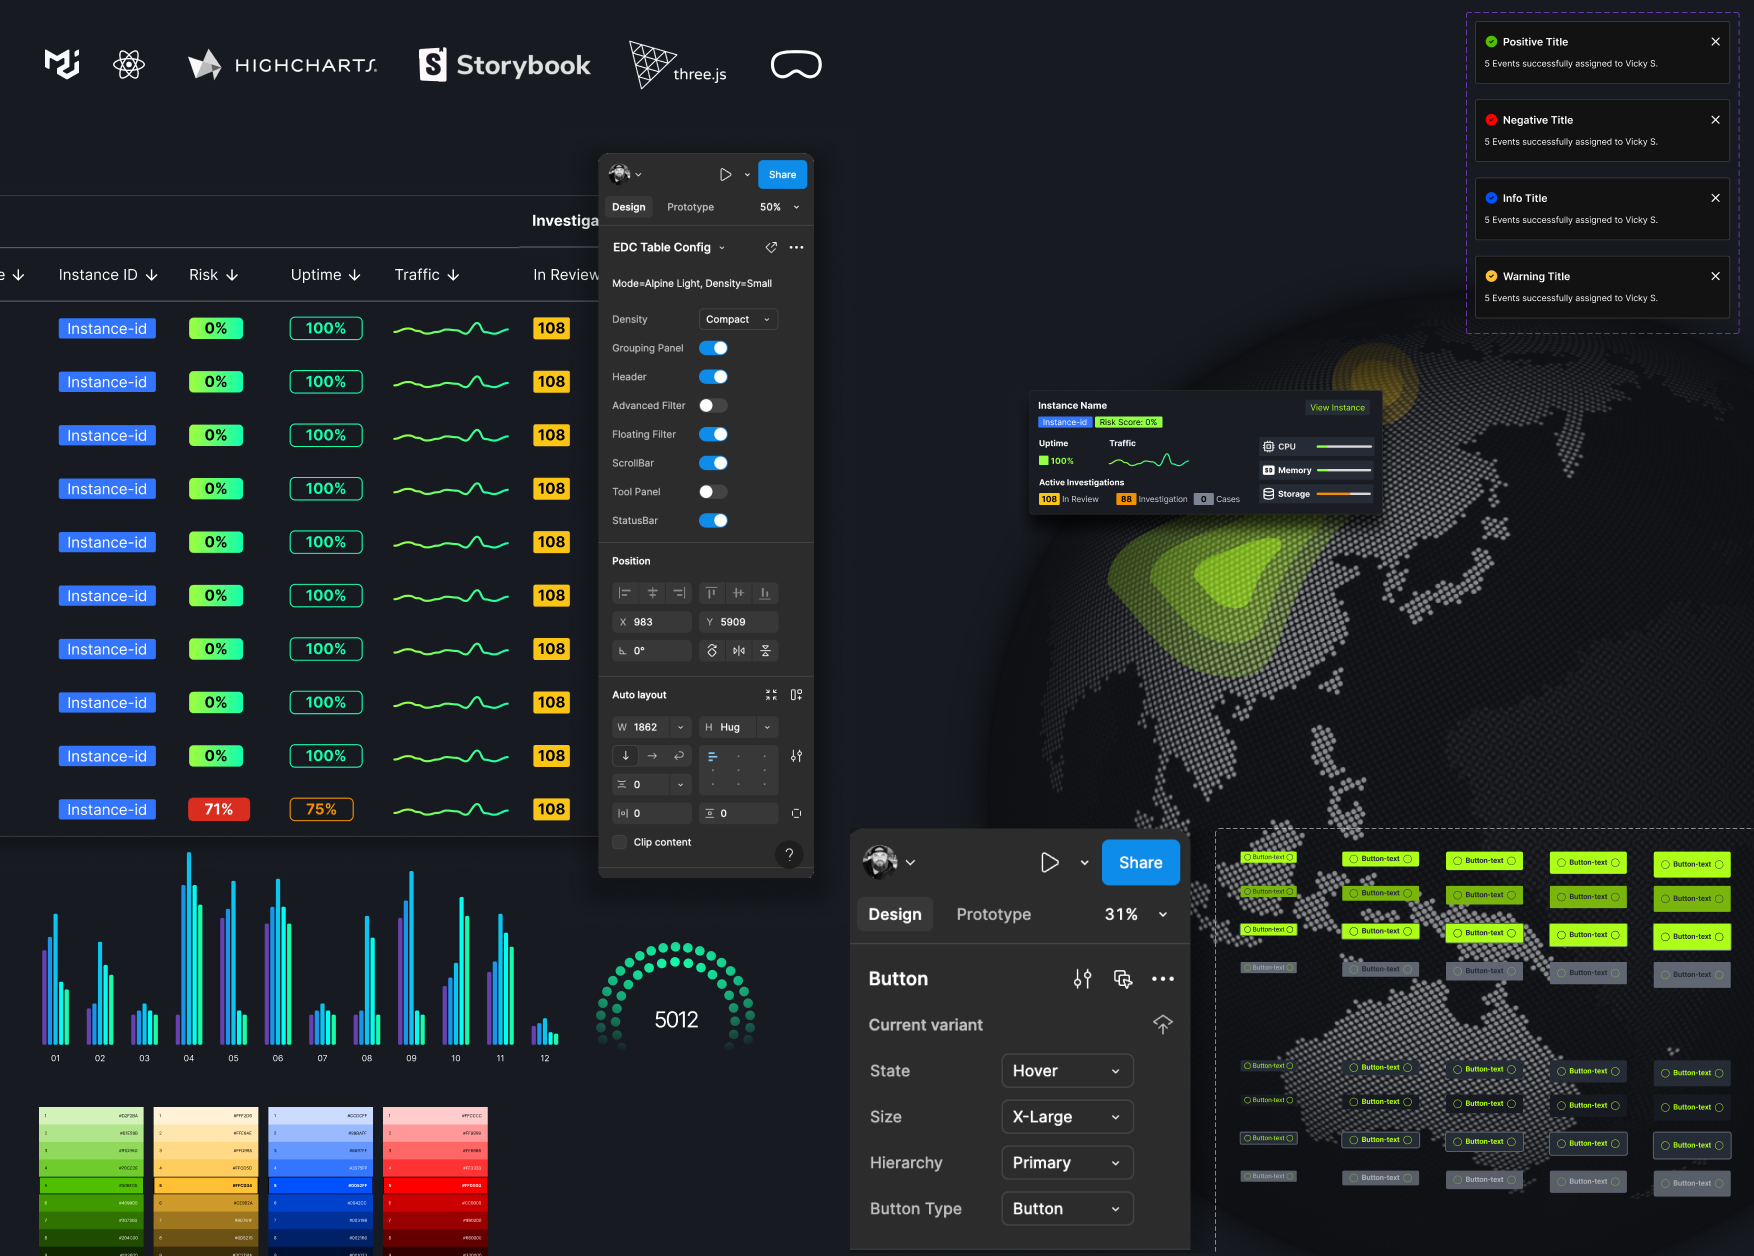Switch to Prototype tab in Button panel
Image resolution: width=1754 pixels, height=1256 pixels.
[993, 914]
